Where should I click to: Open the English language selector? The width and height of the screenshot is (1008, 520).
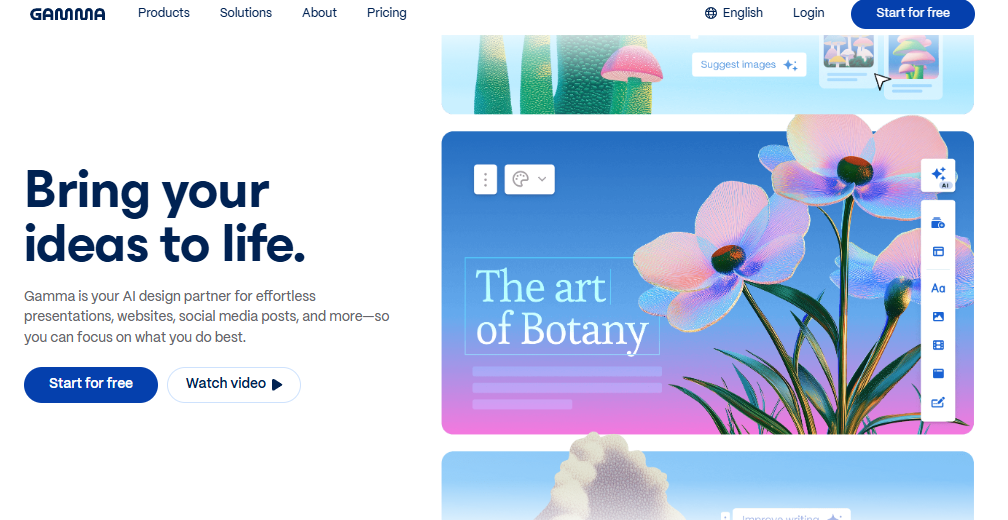[734, 13]
